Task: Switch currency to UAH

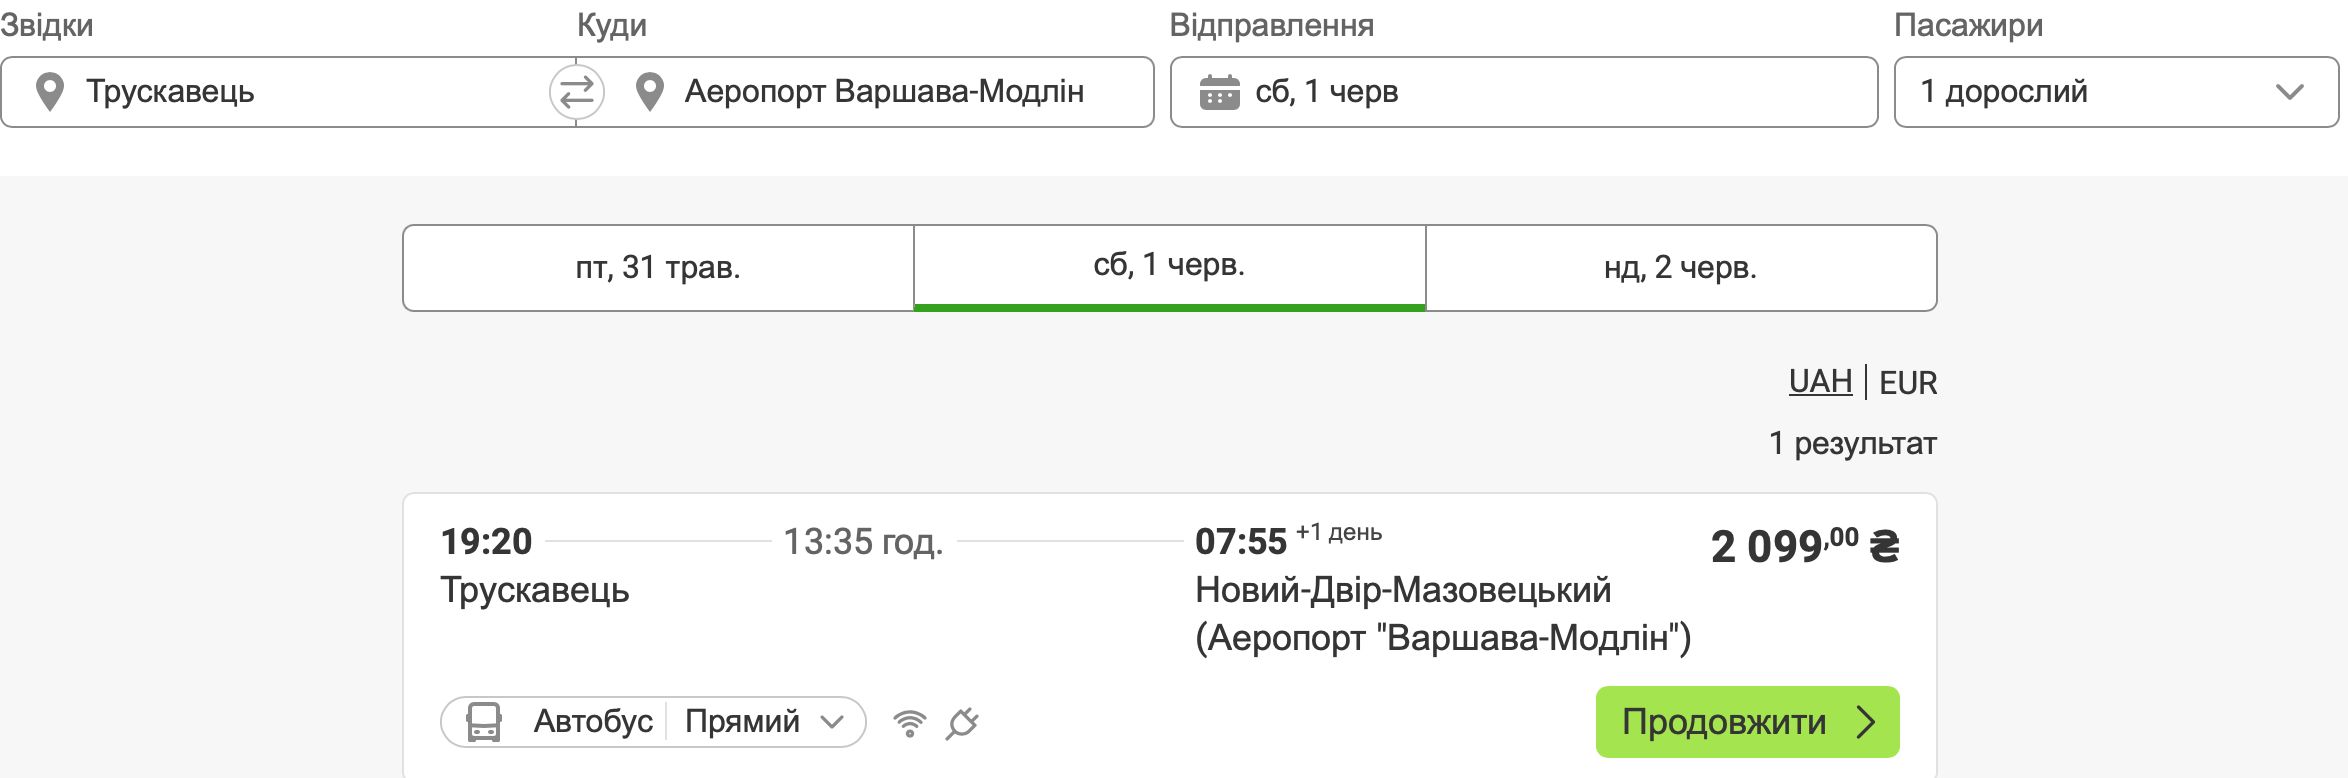Action: (x=1820, y=382)
